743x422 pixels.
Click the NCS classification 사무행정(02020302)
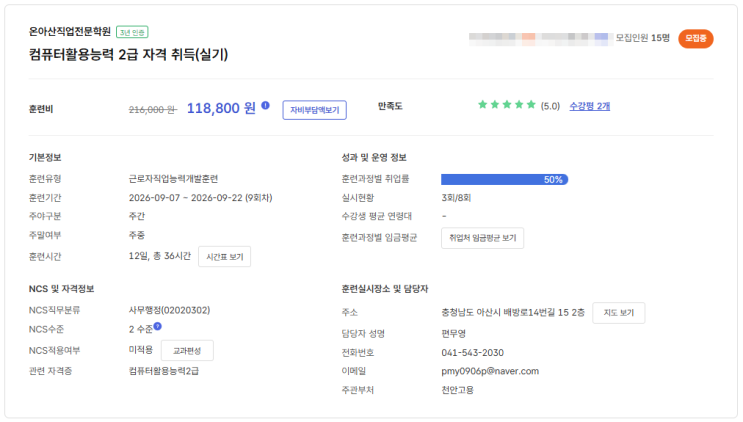point(169,310)
